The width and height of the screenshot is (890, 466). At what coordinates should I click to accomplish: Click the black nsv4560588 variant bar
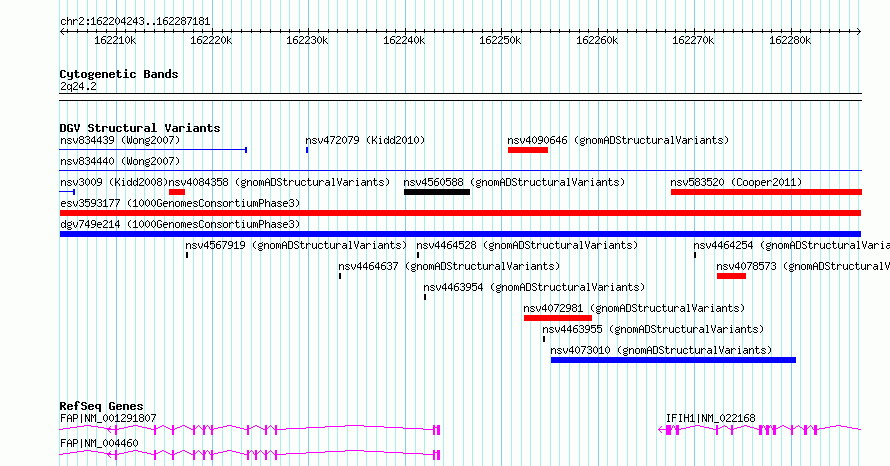pyautogui.click(x=437, y=192)
